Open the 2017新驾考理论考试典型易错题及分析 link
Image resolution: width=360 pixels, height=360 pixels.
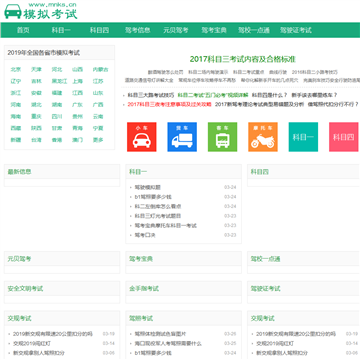coord(259,104)
